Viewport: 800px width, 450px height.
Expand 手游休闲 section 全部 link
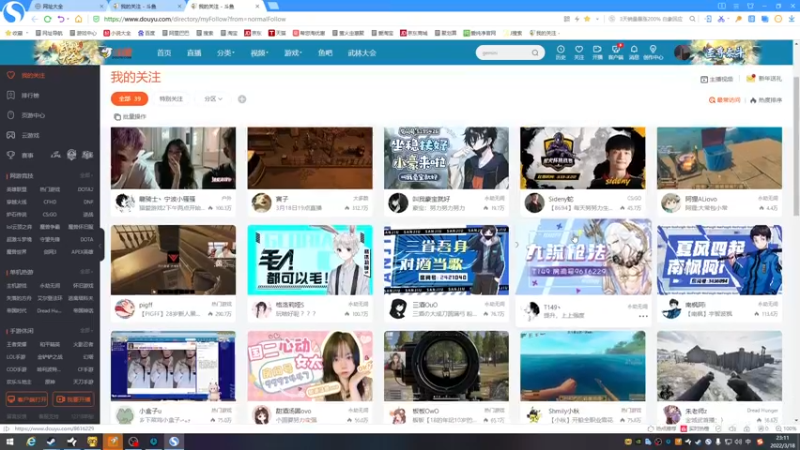pyautogui.click(x=85, y=331)
